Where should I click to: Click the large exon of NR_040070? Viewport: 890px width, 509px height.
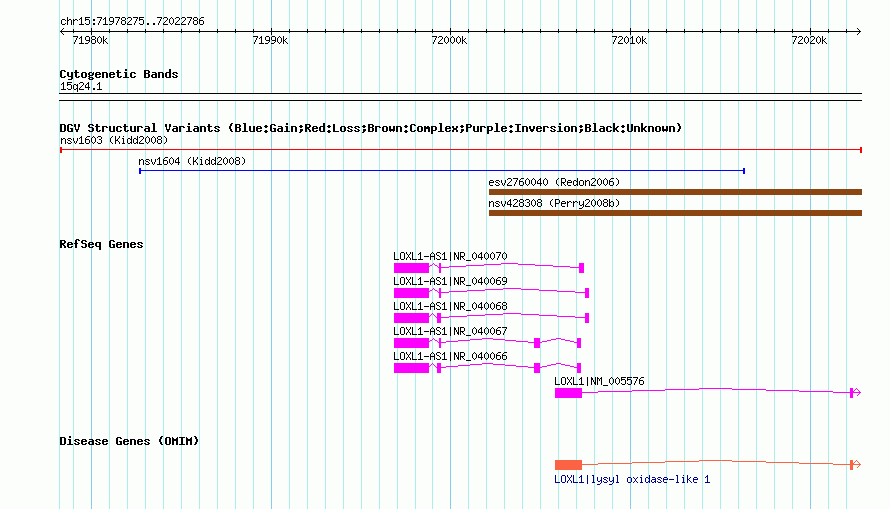click(x=412, y=268)
